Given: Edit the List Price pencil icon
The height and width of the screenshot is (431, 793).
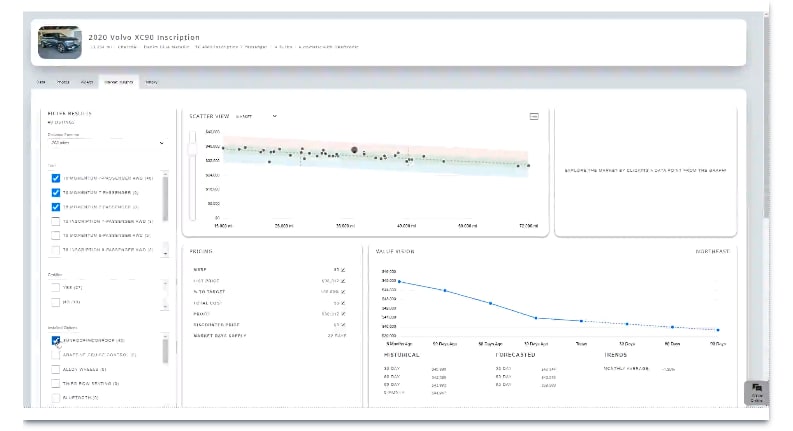Looking at the screenshot, I should pos(343,281).
